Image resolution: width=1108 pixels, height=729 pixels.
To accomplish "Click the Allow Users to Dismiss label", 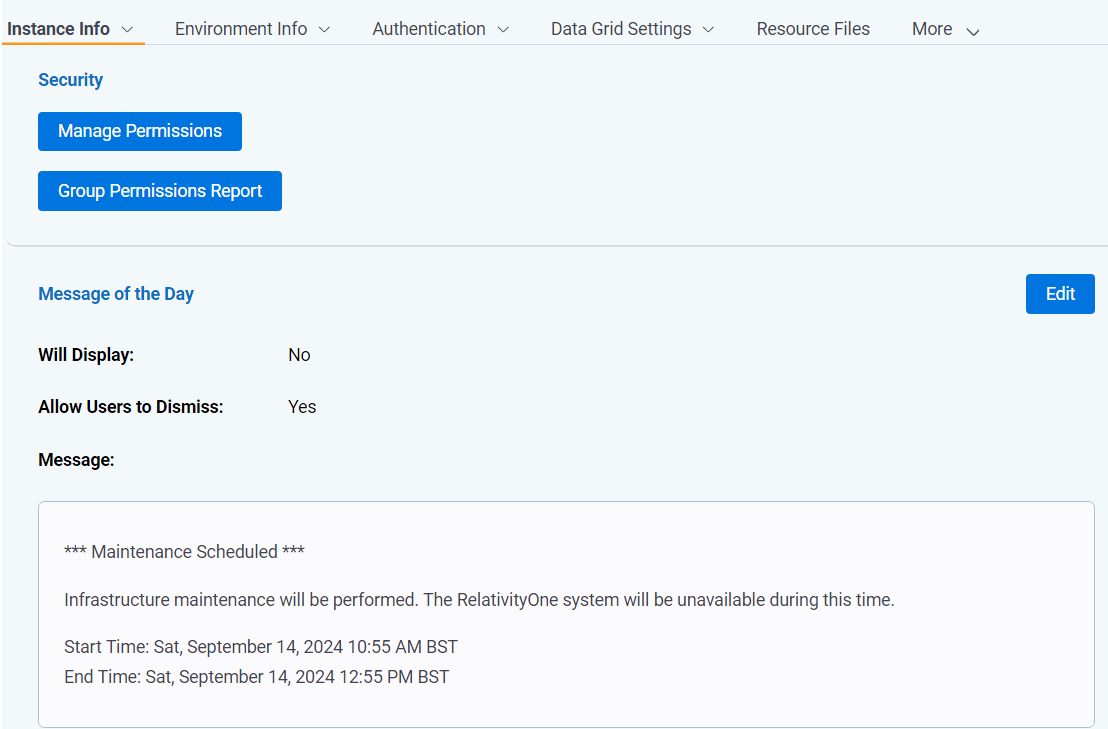I will (x=131, y=407).
